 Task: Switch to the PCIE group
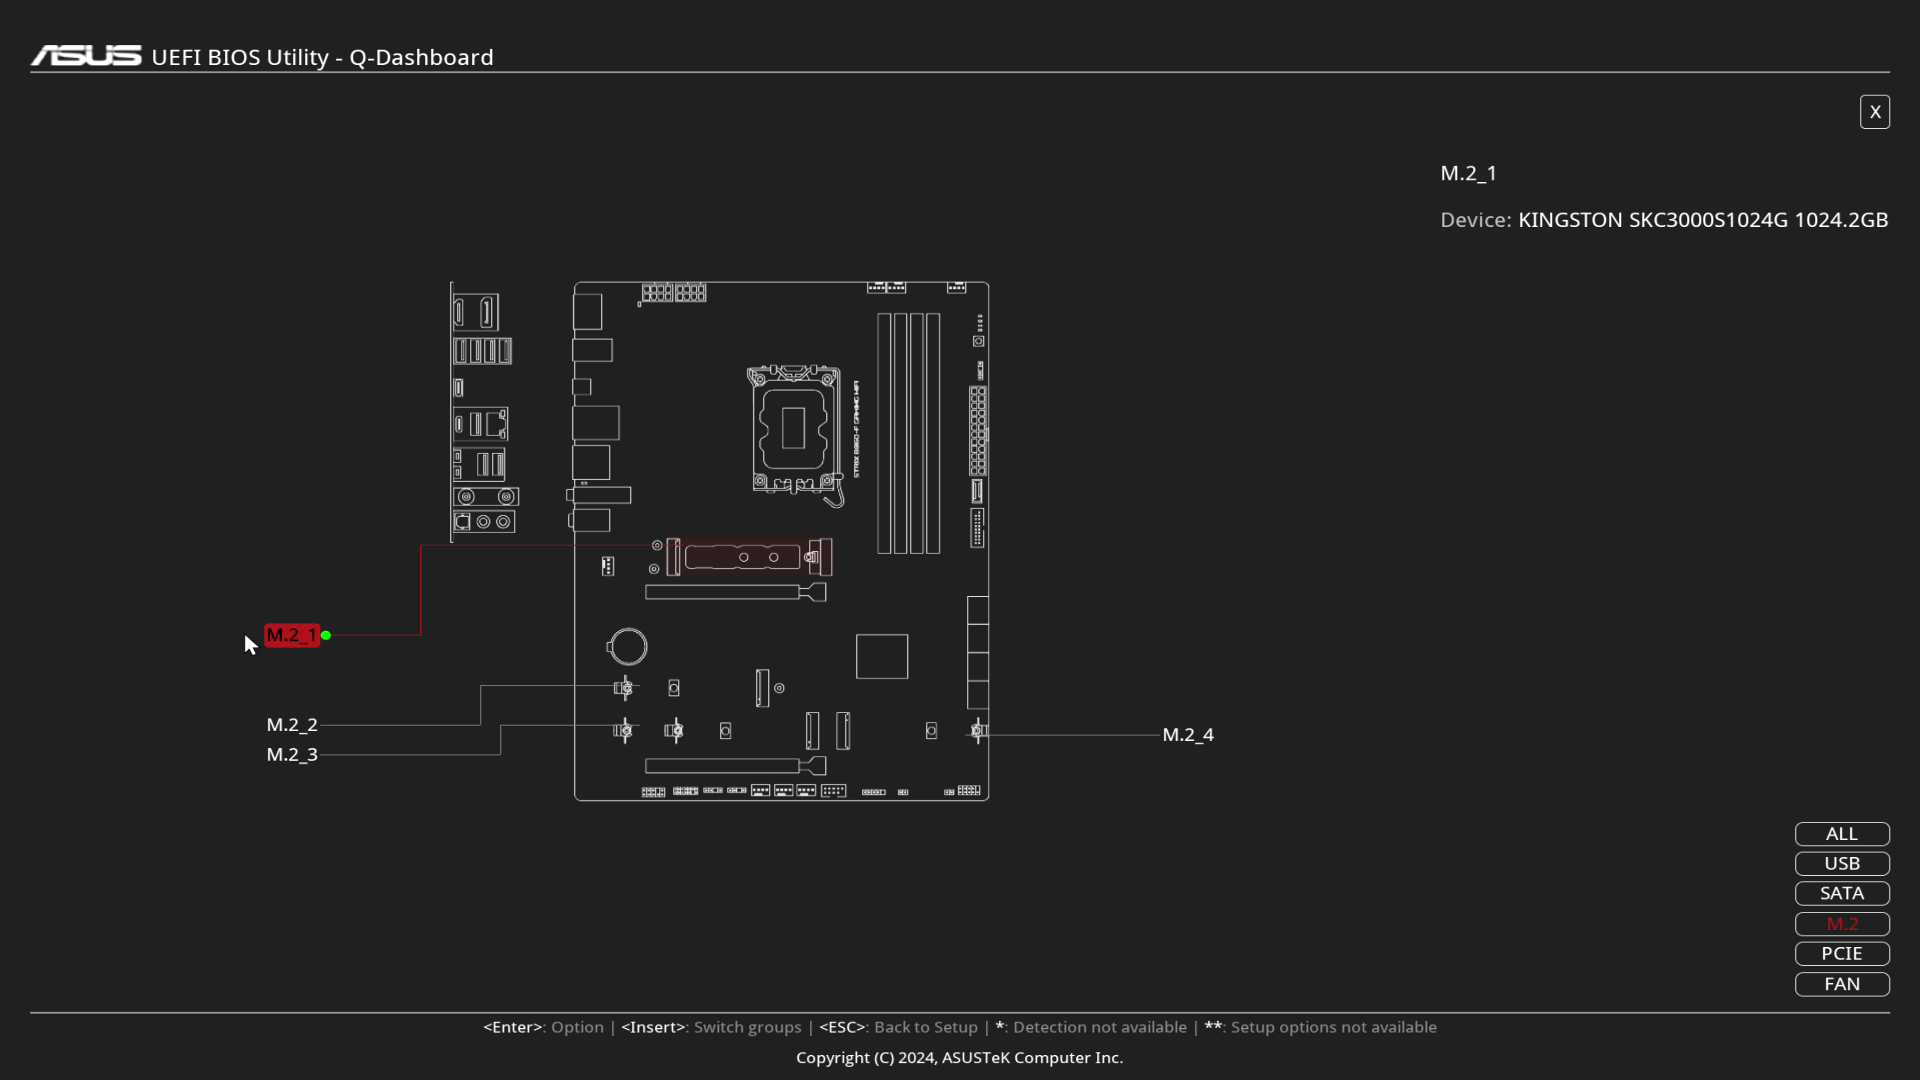(1841, 954)
